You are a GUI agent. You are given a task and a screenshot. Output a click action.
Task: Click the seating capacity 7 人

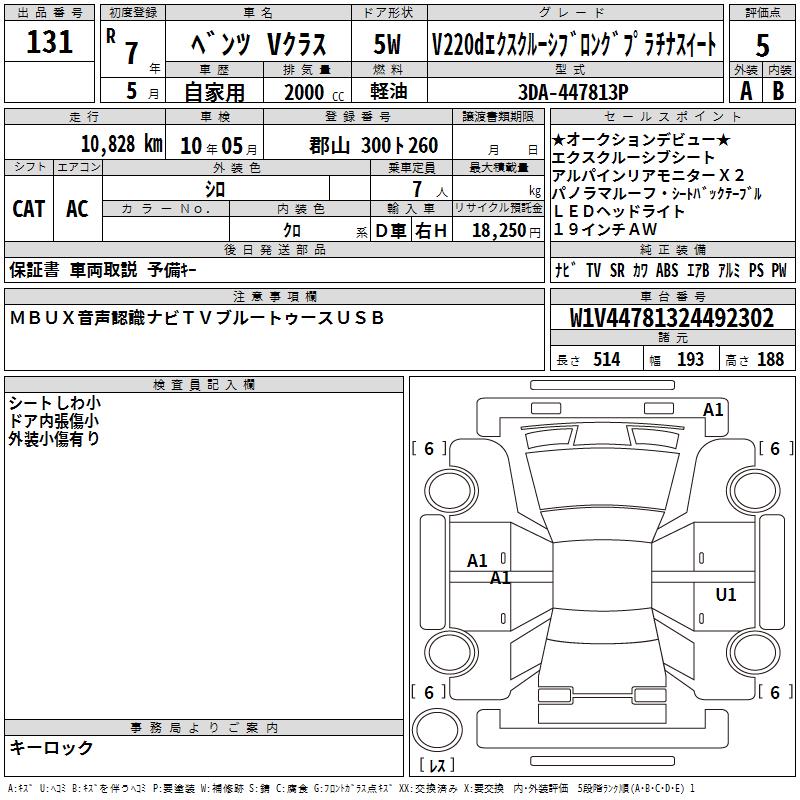pyautogui.click(x=430, y=190)
